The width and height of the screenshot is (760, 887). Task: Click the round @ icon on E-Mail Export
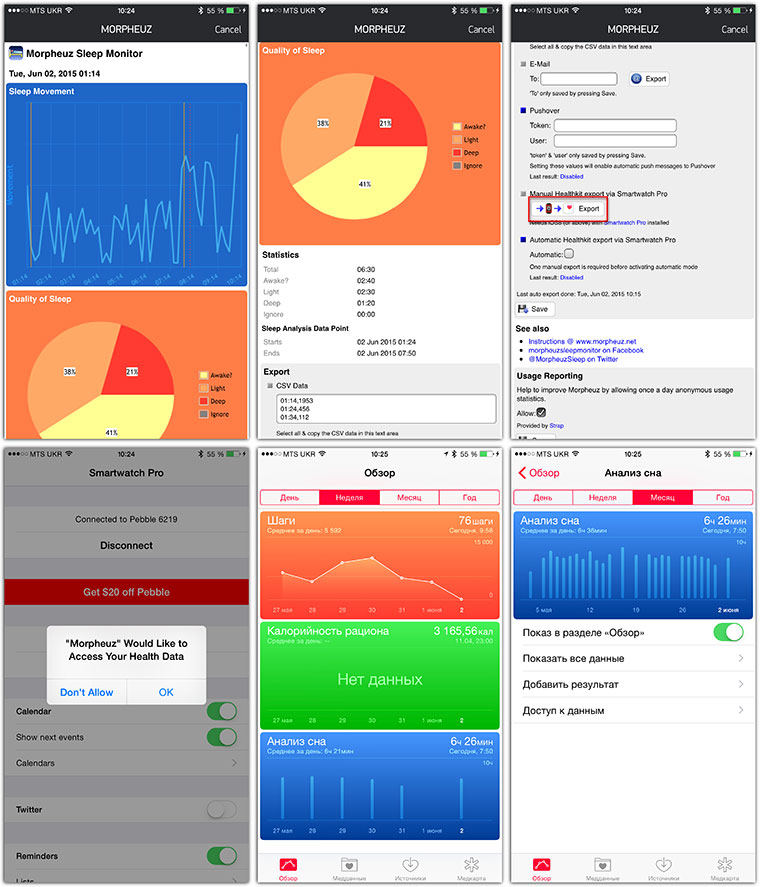point(636,79)
